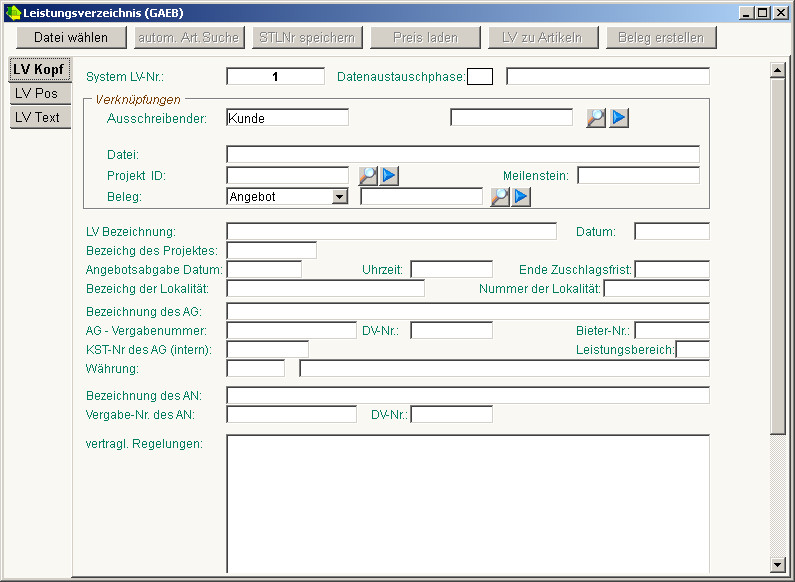Switch to the LV Text tab
The image size is (795, 582).
[x=40, y=118]
